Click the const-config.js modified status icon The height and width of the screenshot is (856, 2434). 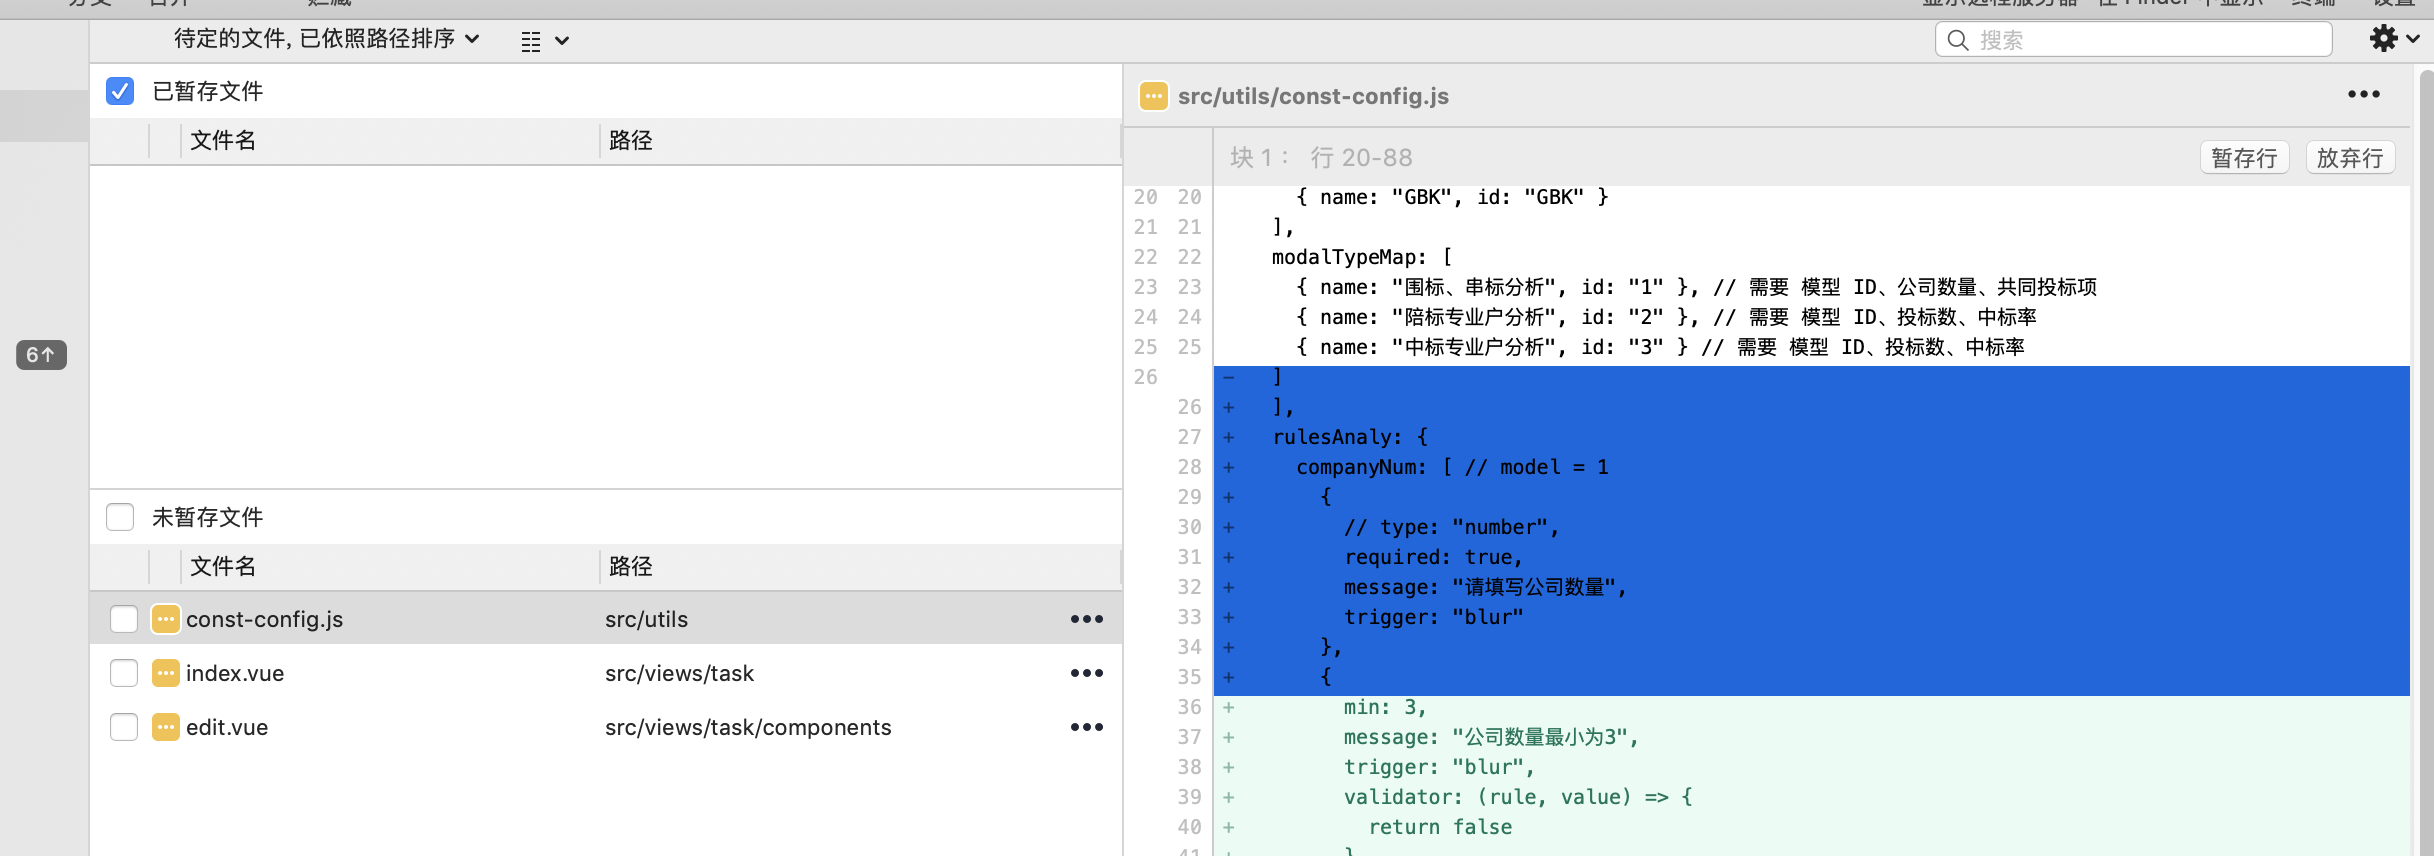166,619
